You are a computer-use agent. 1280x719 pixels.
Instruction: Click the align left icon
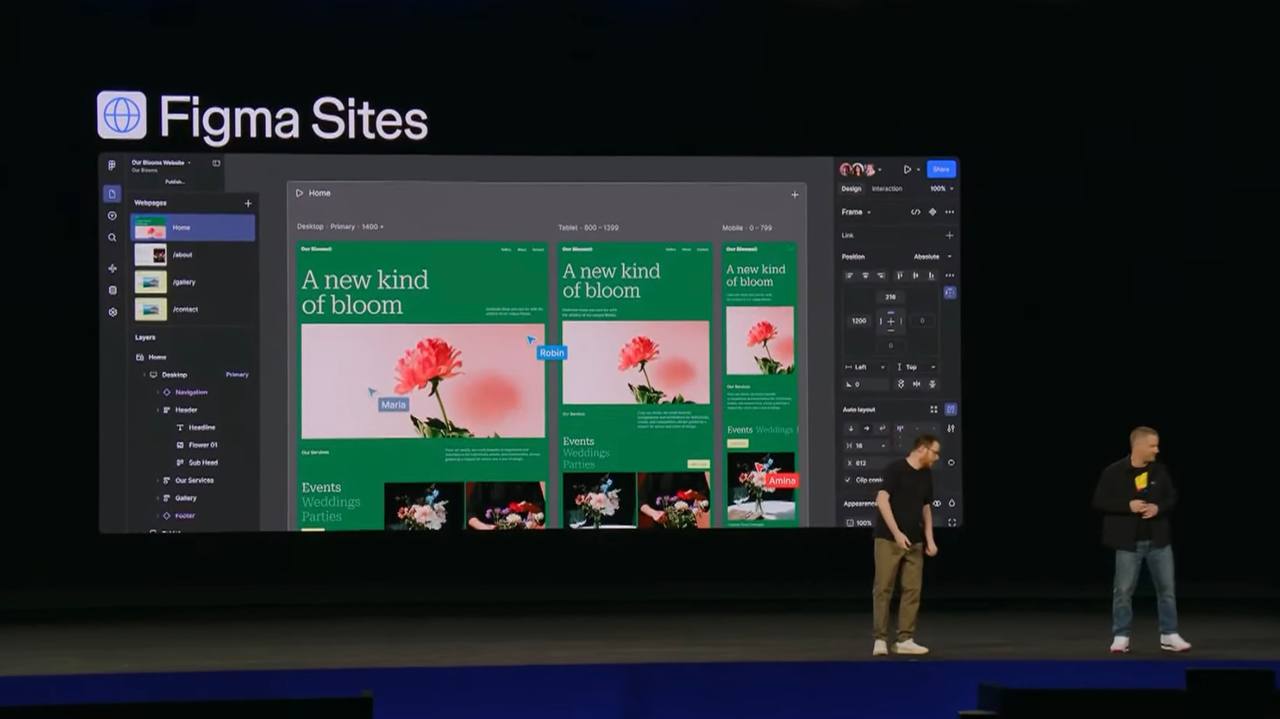(850, 275)
